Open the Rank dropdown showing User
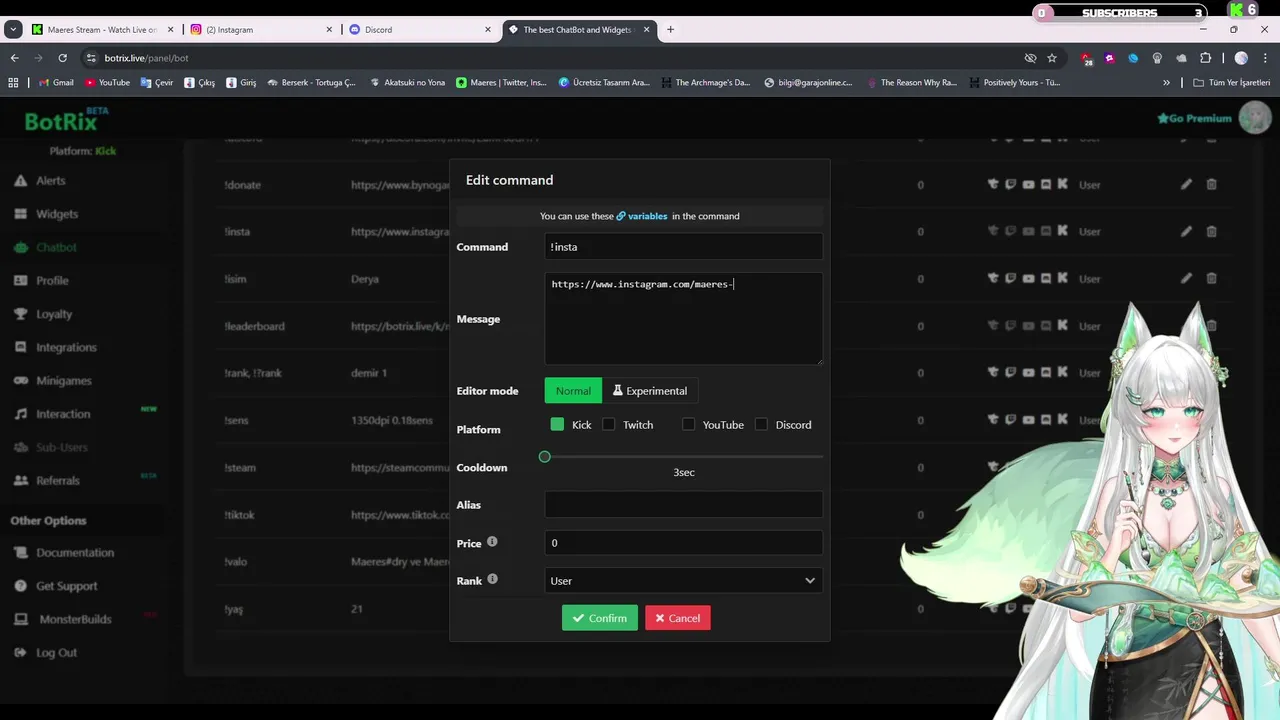 [684, 581]
